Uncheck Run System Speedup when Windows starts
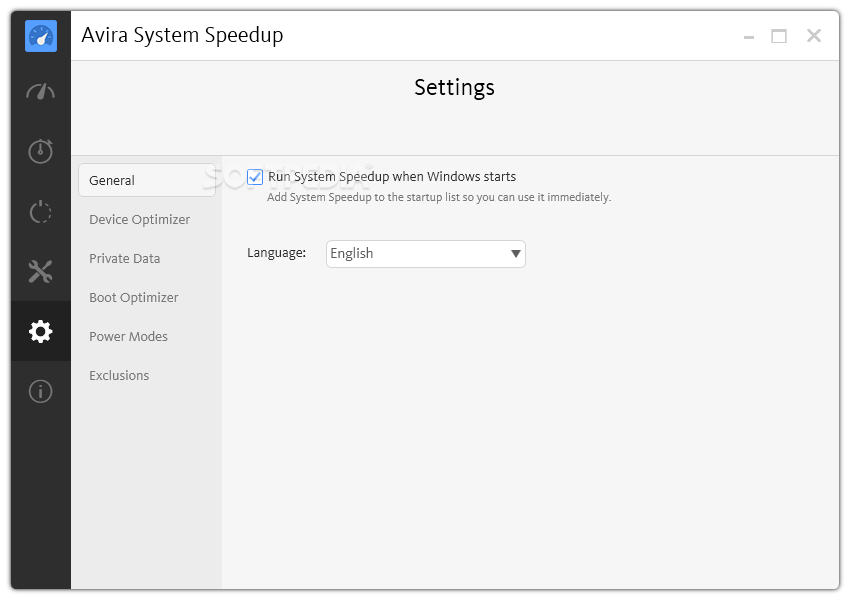 pos(255,177)
